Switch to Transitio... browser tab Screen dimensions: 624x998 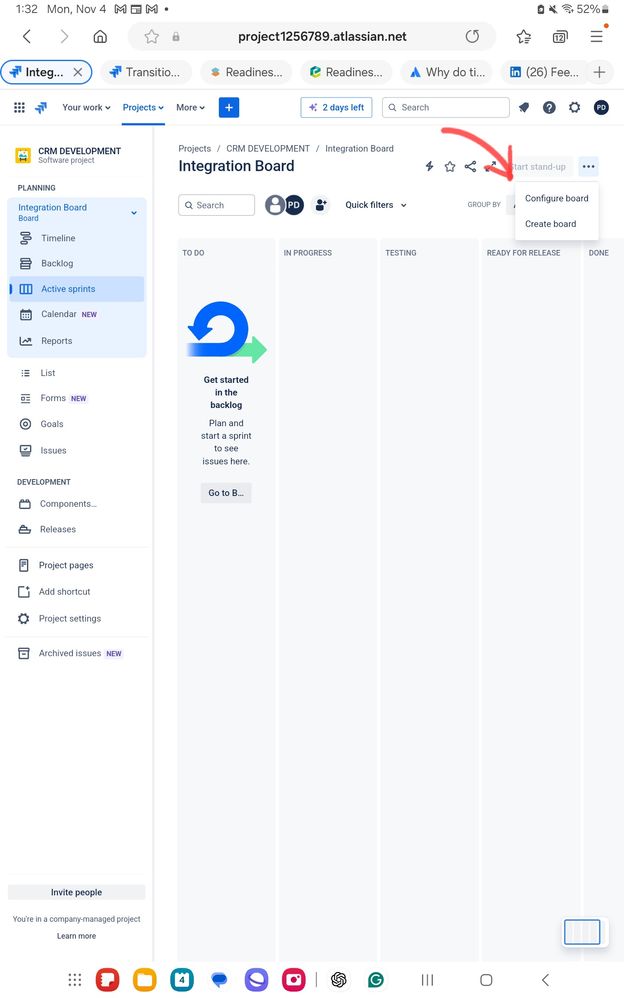(148, 73)
